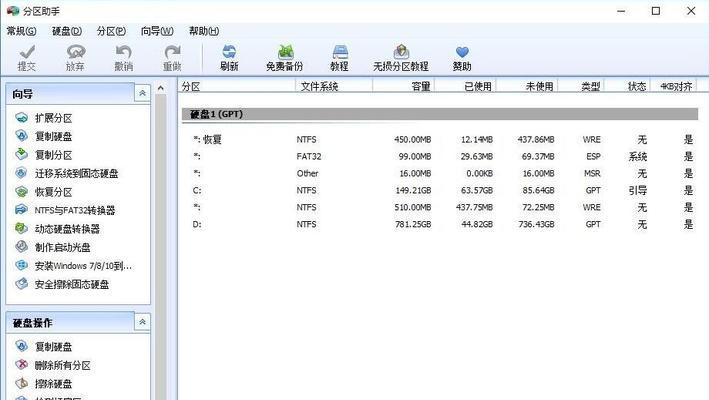Open the 硬盘(D) menu
The height and width of the screenshot is (400, 709).
[67, 31]
